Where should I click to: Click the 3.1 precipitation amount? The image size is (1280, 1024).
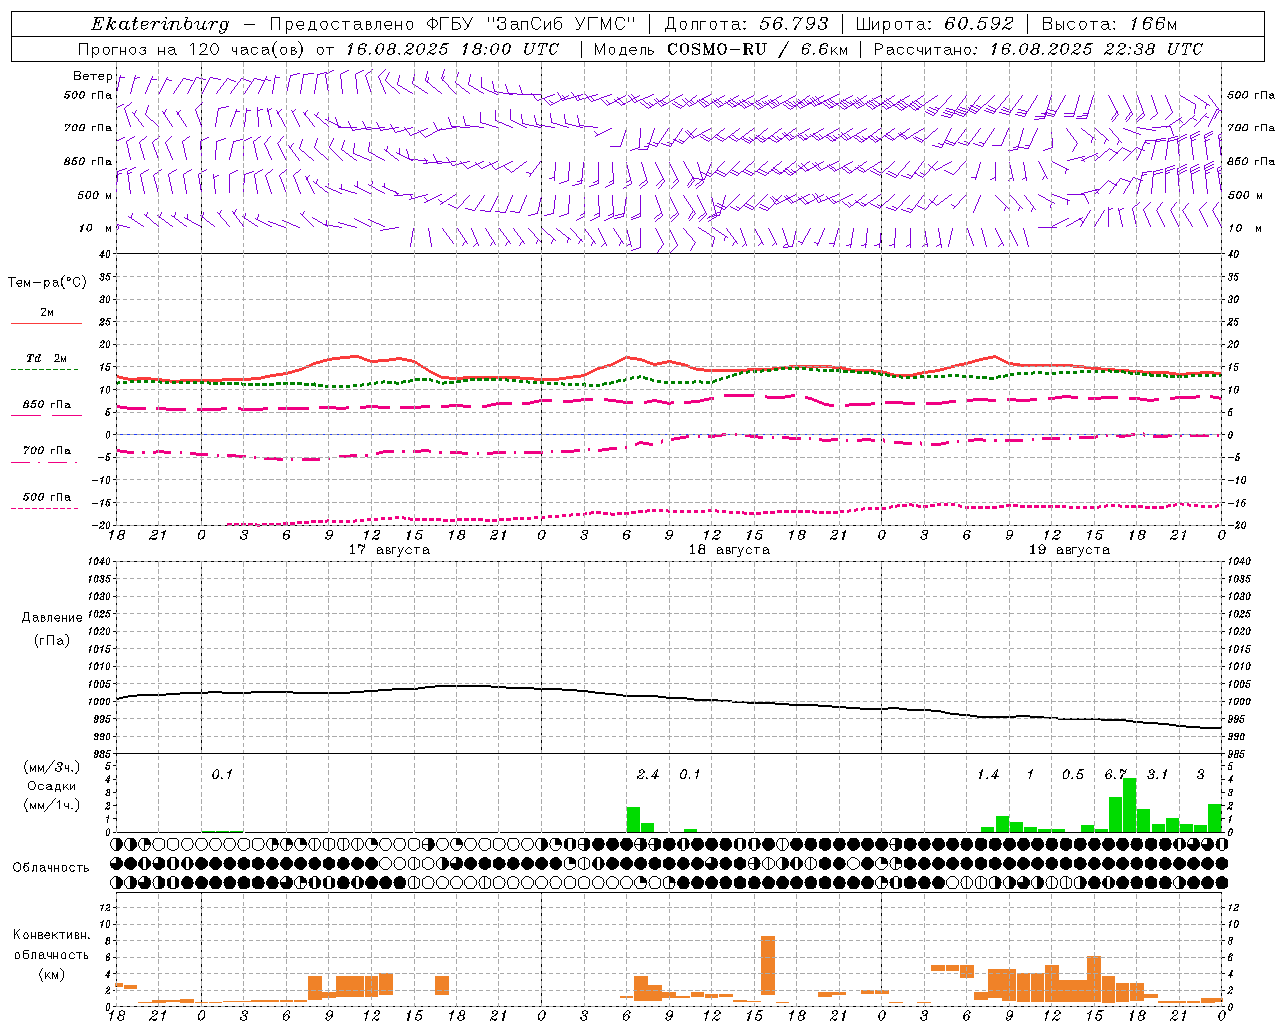point(1157,774)
